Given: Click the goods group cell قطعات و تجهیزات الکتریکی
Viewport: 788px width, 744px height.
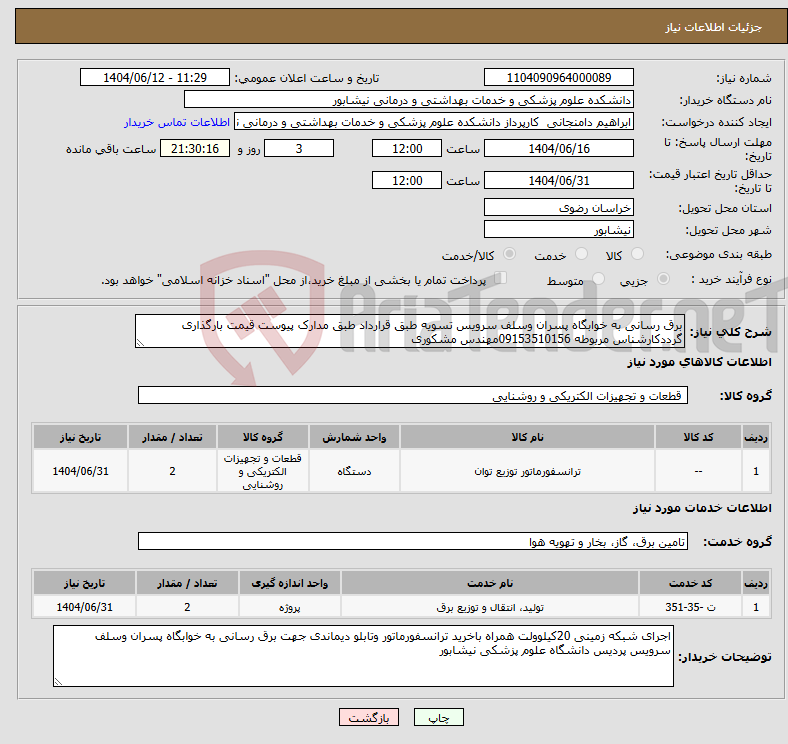Looking at the screenshot, I should (x=263, y=471).
